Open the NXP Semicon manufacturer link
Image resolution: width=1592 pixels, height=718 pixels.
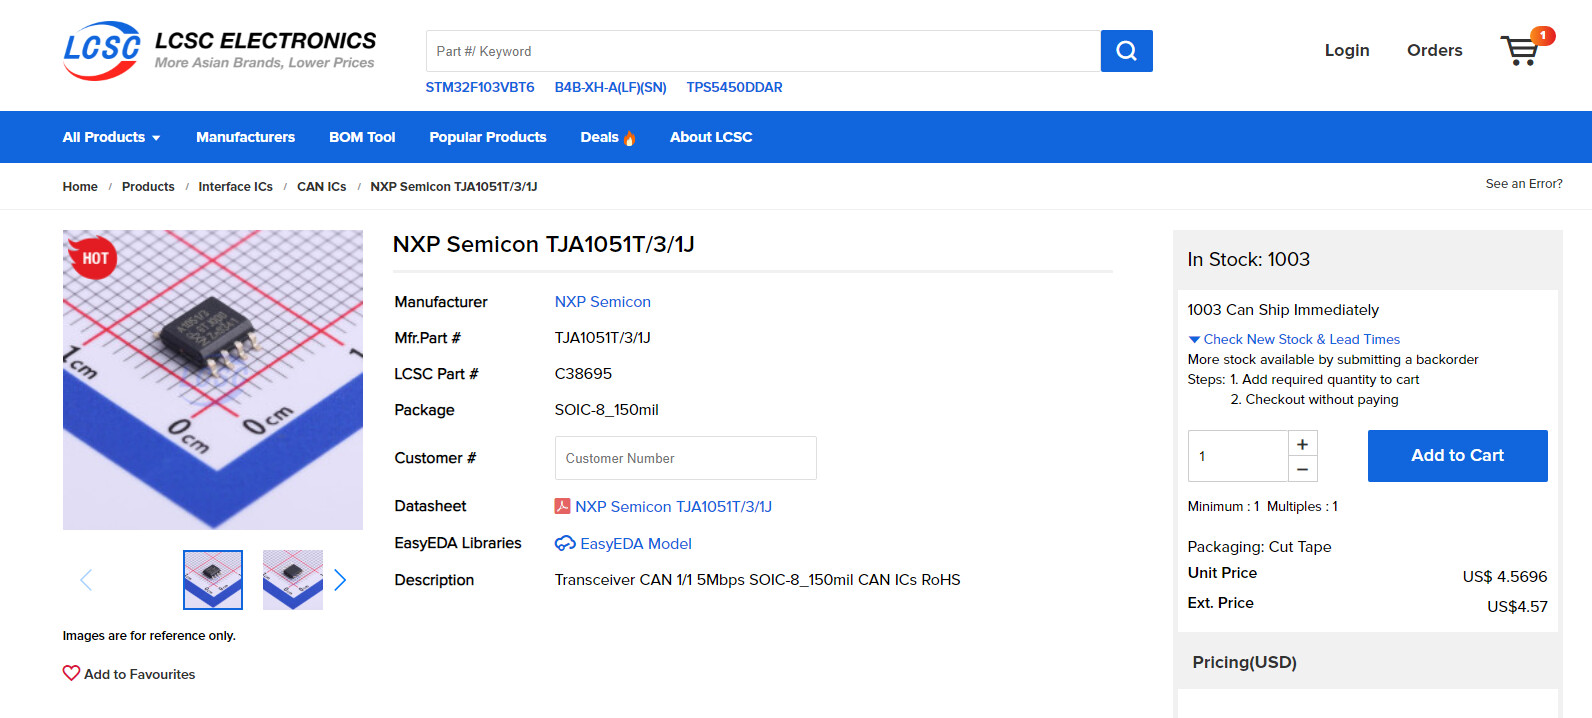coord(602,302)
